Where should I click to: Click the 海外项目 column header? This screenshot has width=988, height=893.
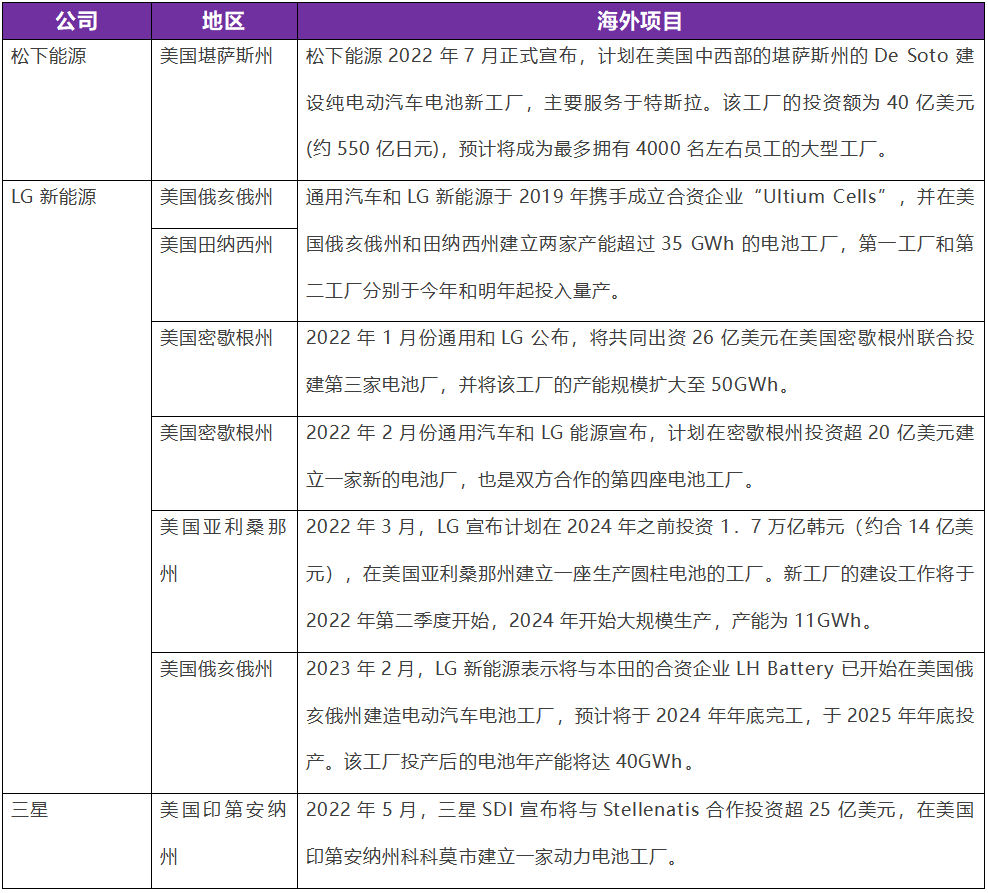point(640,21)
